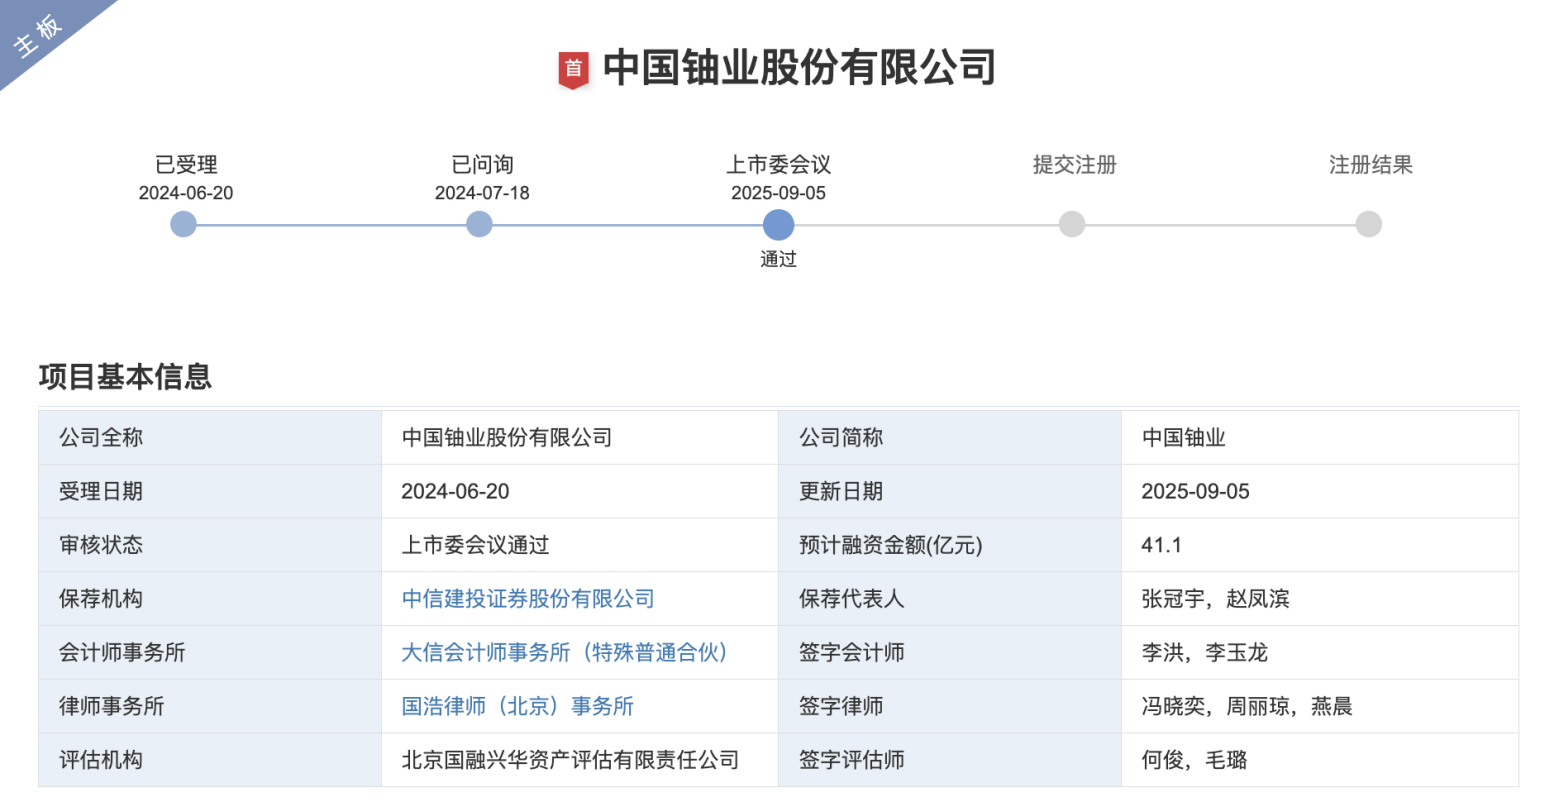Click the red 首 badge icon beside the title

(x=573, y=69)
